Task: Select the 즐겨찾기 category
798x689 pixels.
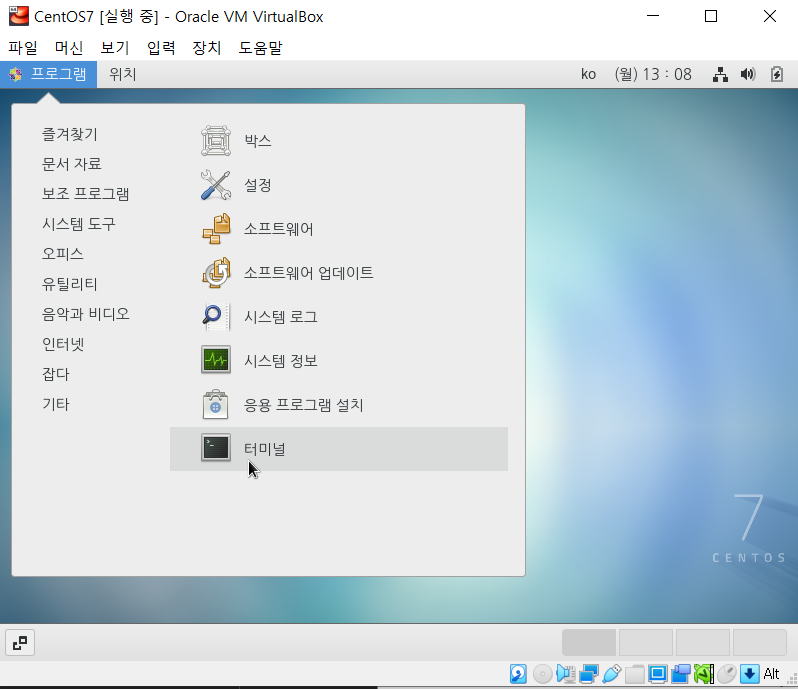Action: 70,134
